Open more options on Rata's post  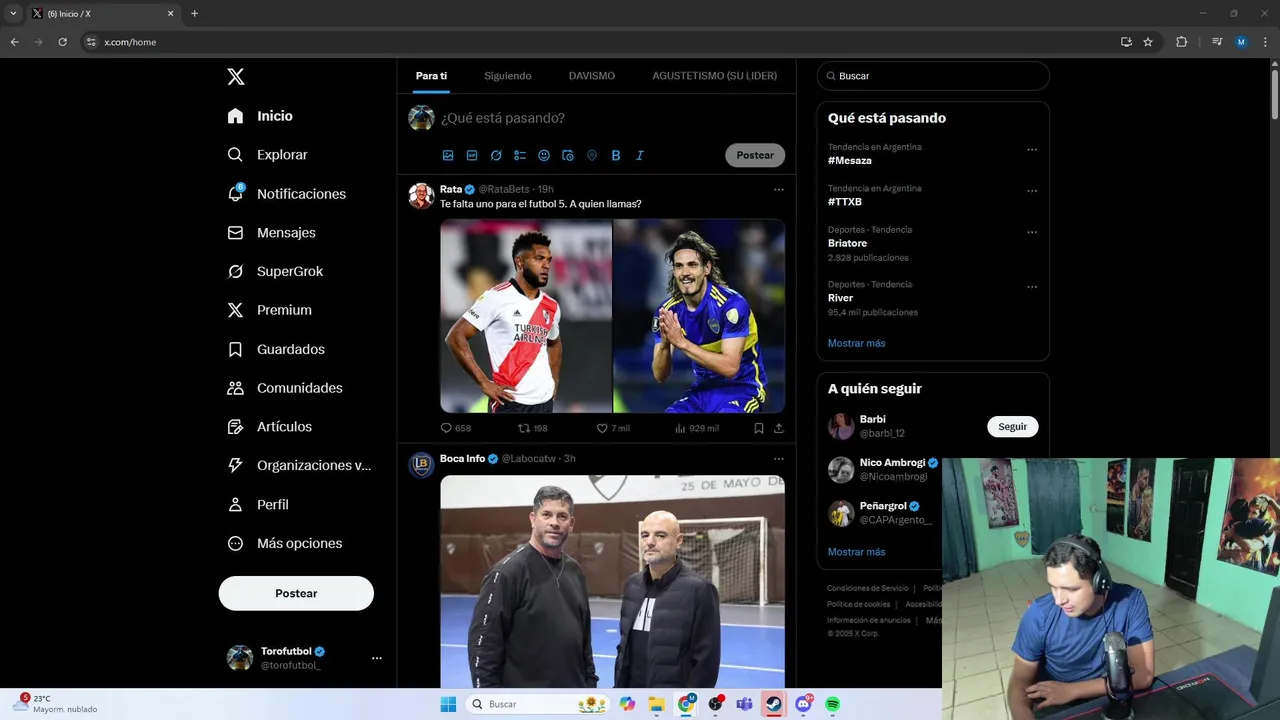coord(778,189)
